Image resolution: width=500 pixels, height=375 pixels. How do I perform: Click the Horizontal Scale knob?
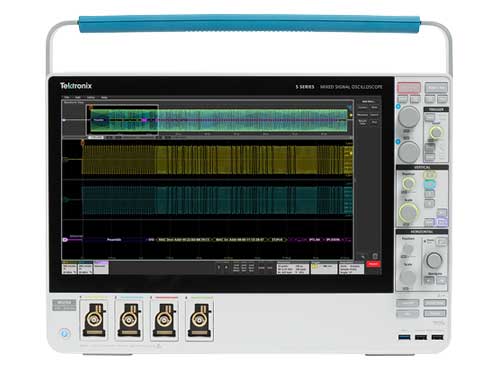pos(407,276)
